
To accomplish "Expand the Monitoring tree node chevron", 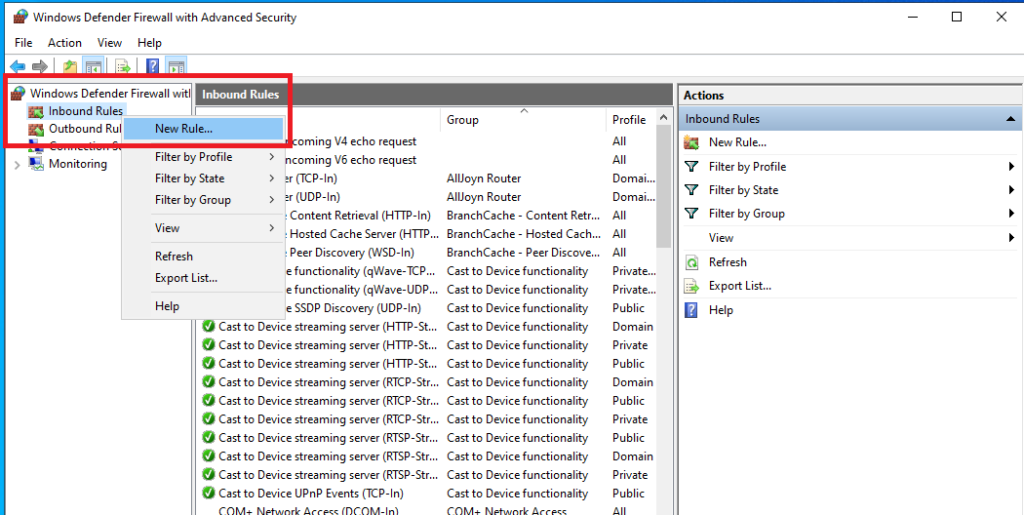I will (x=17, y=164).
